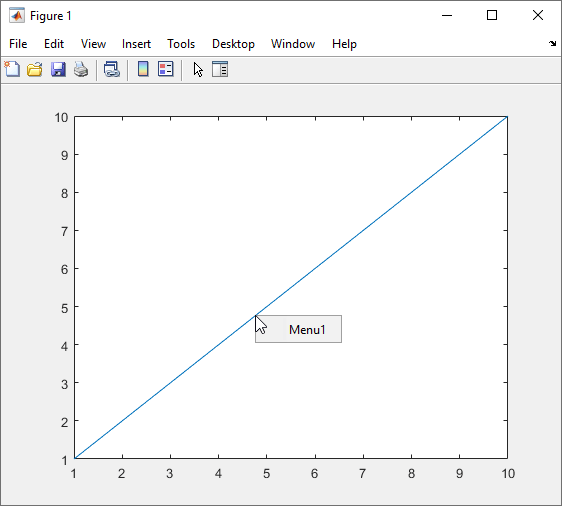Open the Help menu

pyautogui.click(x=344, y=44)
